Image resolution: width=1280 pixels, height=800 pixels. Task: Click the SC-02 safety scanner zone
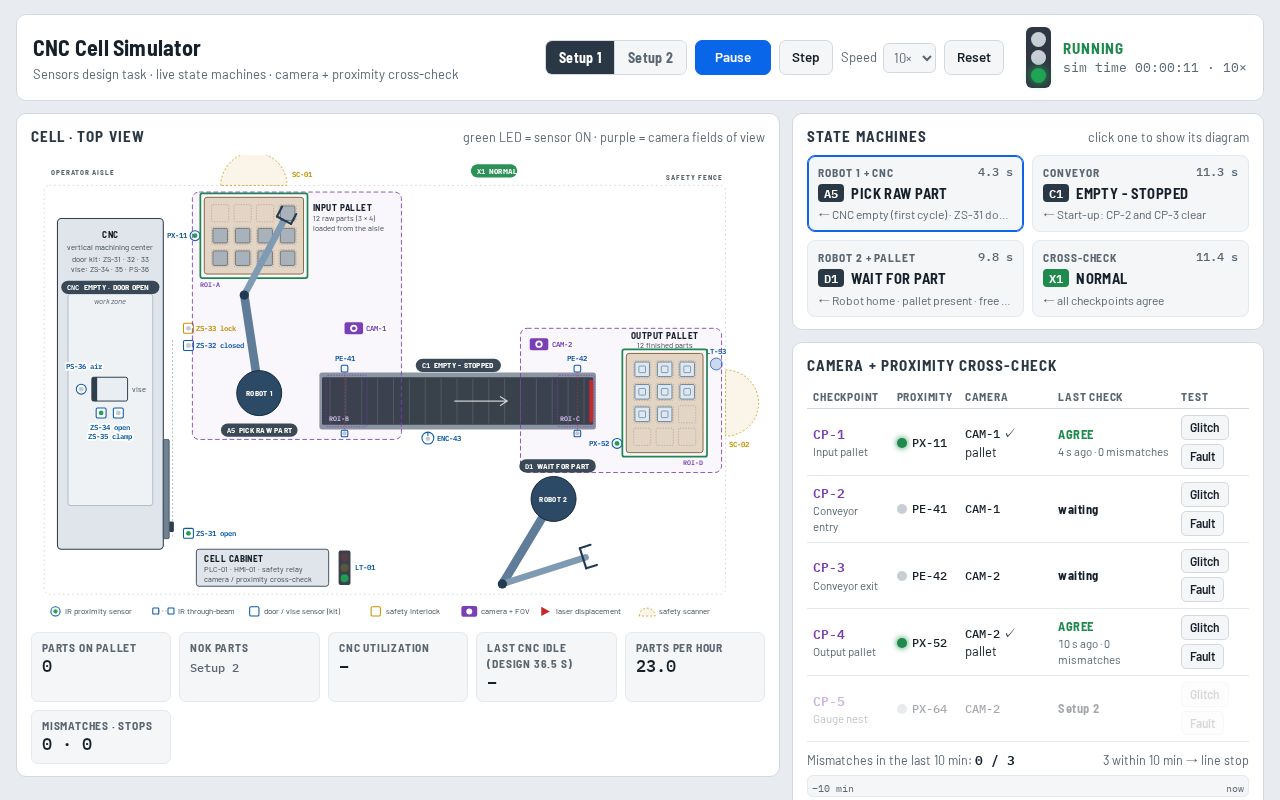(x=741, y=402)
